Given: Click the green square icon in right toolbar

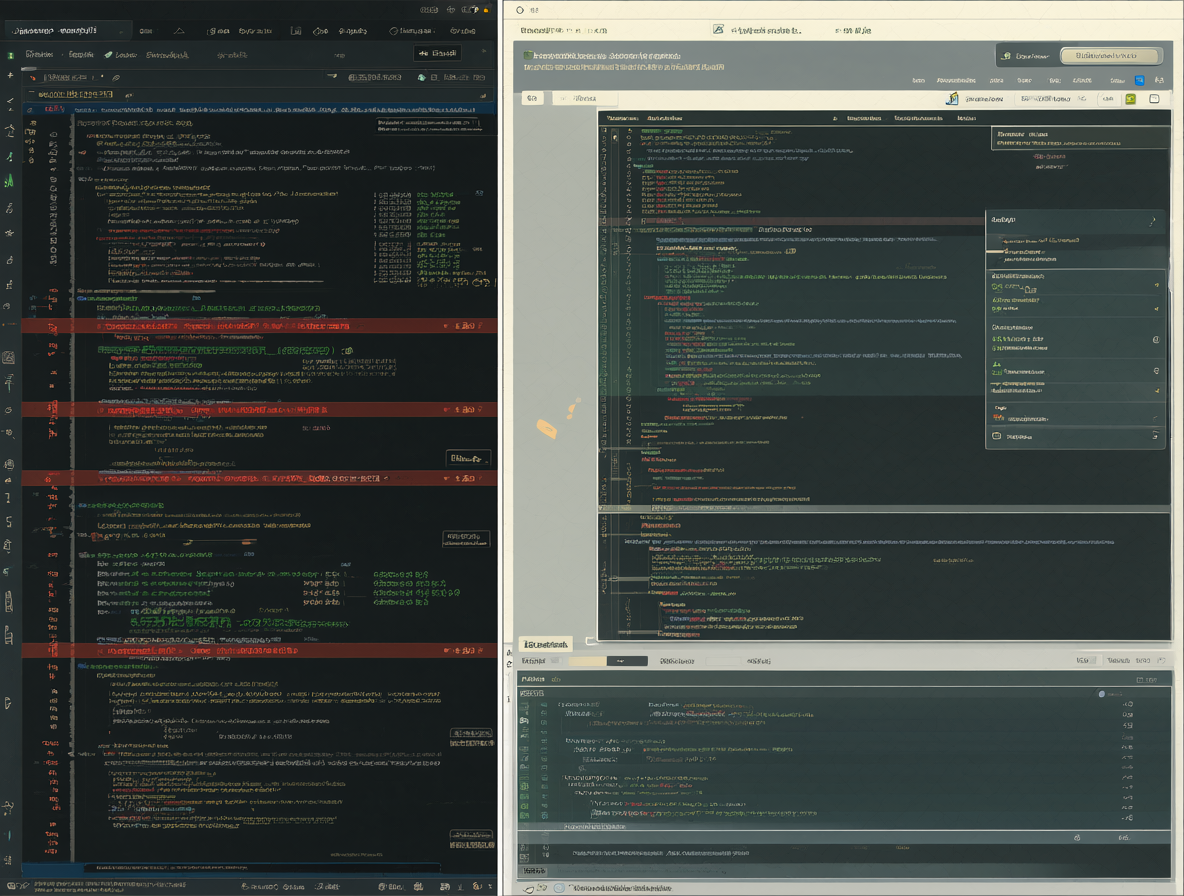Looking at the screenshot, I should pos(1130,99).
